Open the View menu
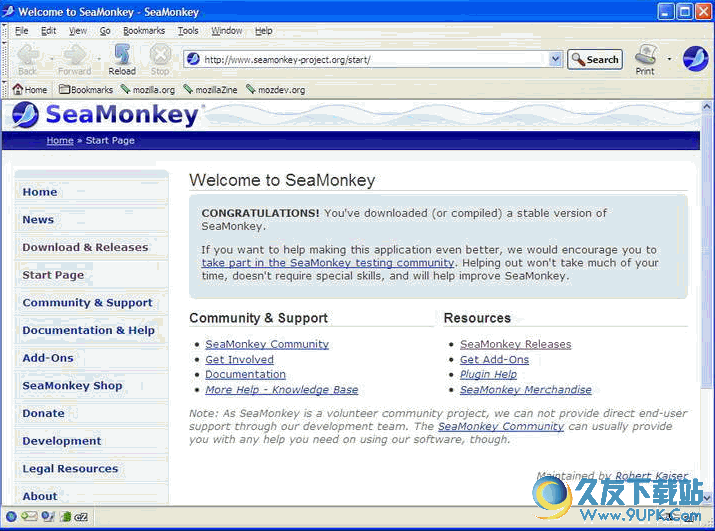This screenshot has height=531, width=715. [x=78, y=31]
